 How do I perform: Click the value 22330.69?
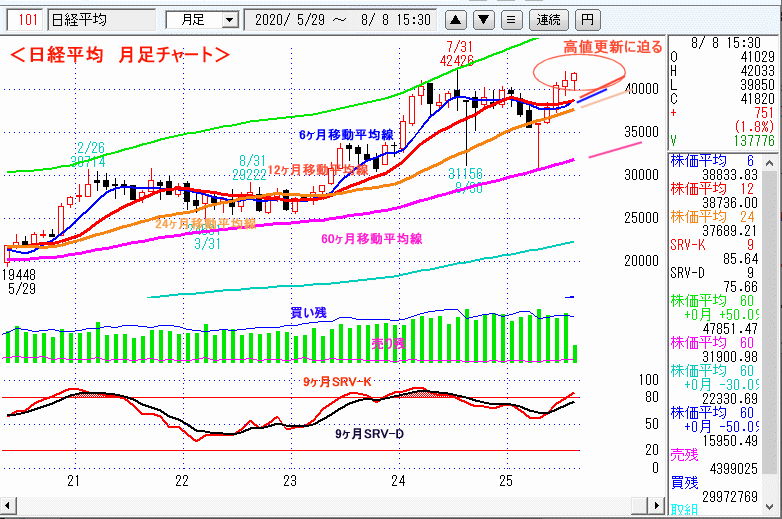[x=730, y=399]
